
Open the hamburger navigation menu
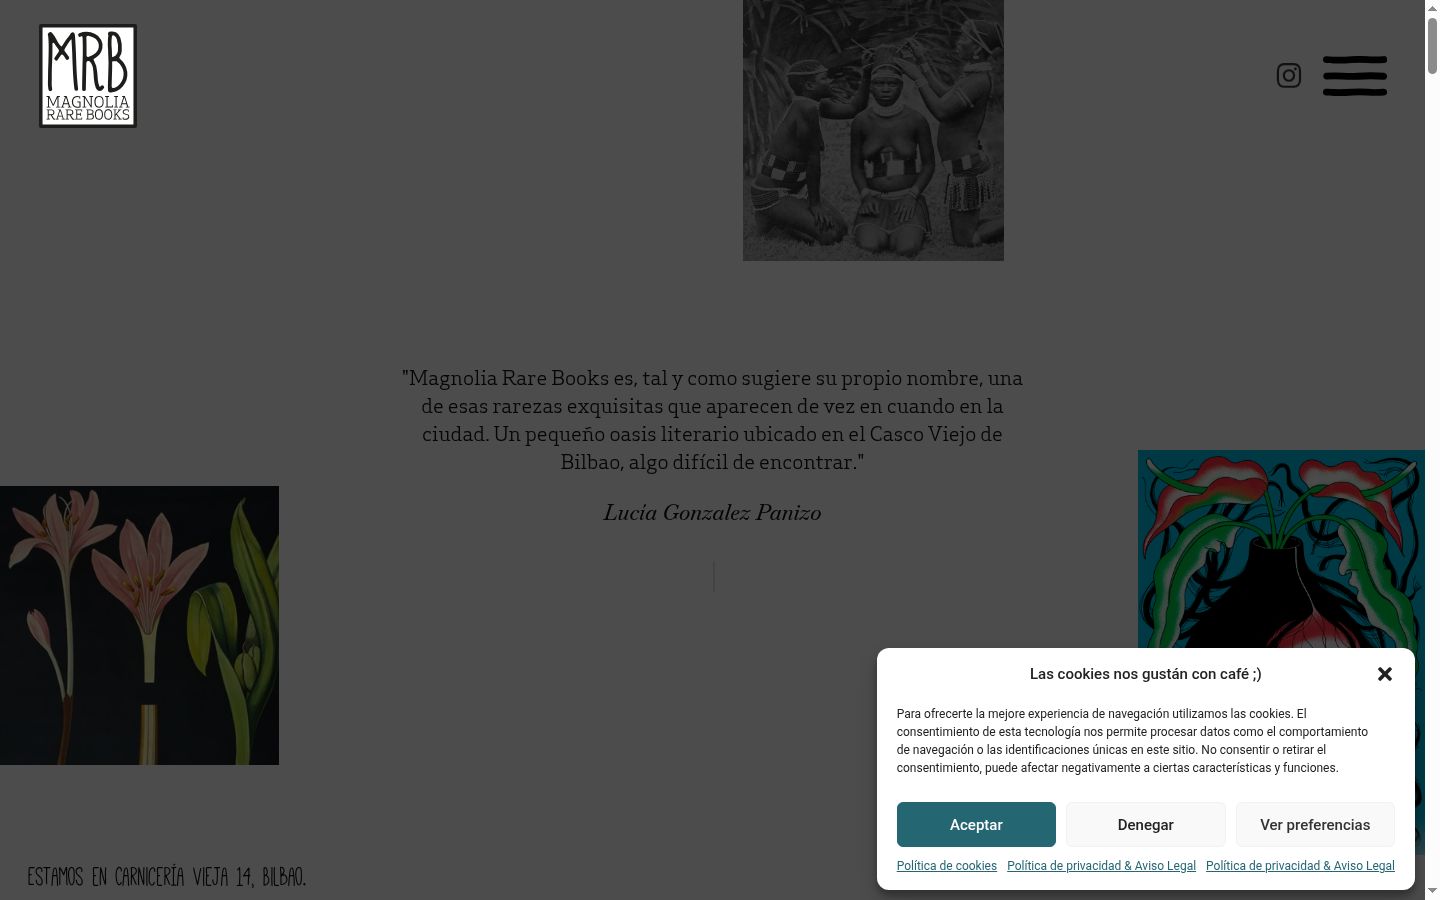[1355, 76]
